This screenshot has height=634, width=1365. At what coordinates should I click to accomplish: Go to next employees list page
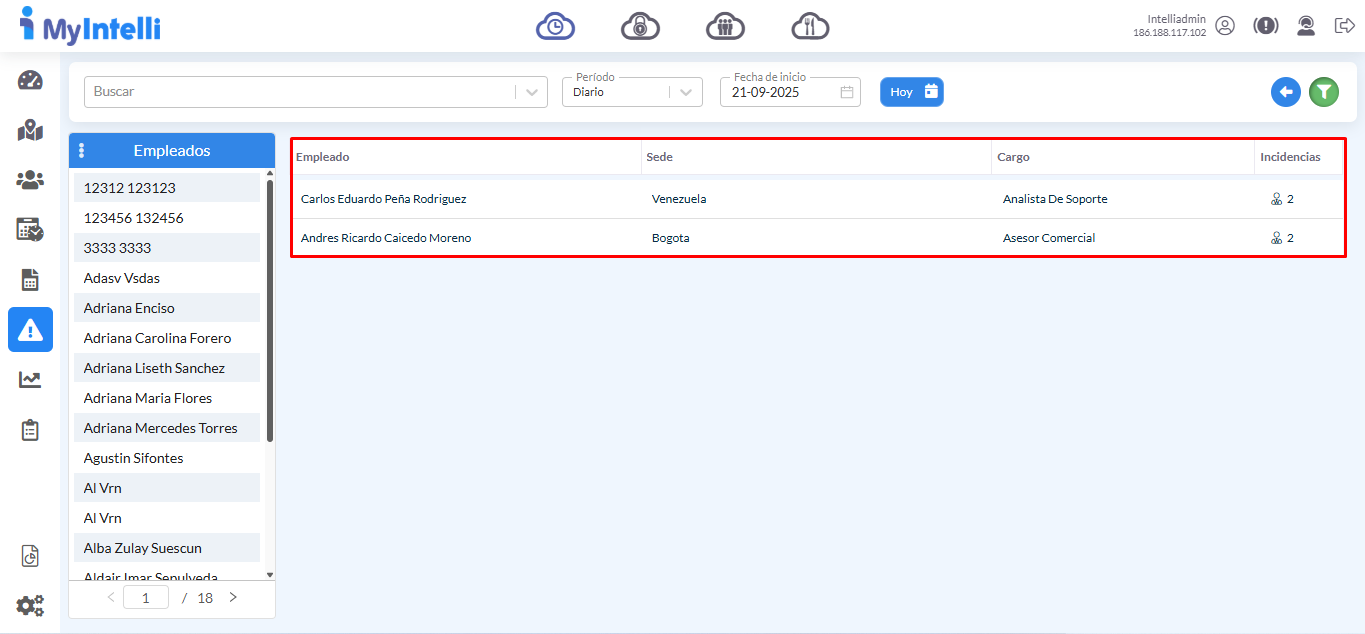point(233,598)
